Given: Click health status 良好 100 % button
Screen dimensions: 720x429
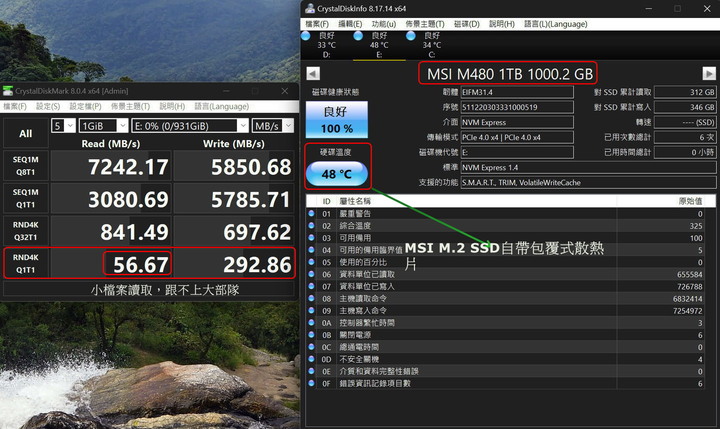Looking at the screenshot, I should [x=337, y=119].
